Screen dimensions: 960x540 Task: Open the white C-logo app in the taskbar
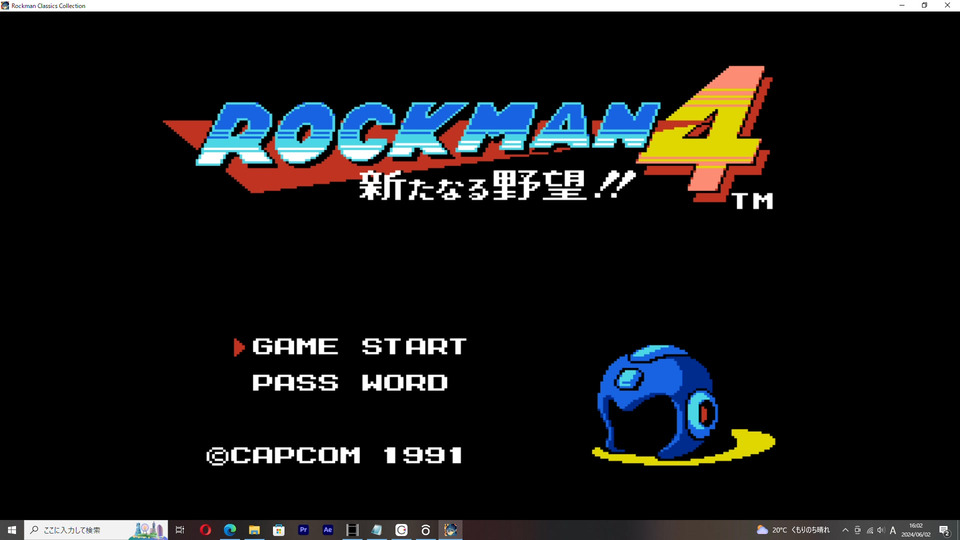[x=401, y=530]
